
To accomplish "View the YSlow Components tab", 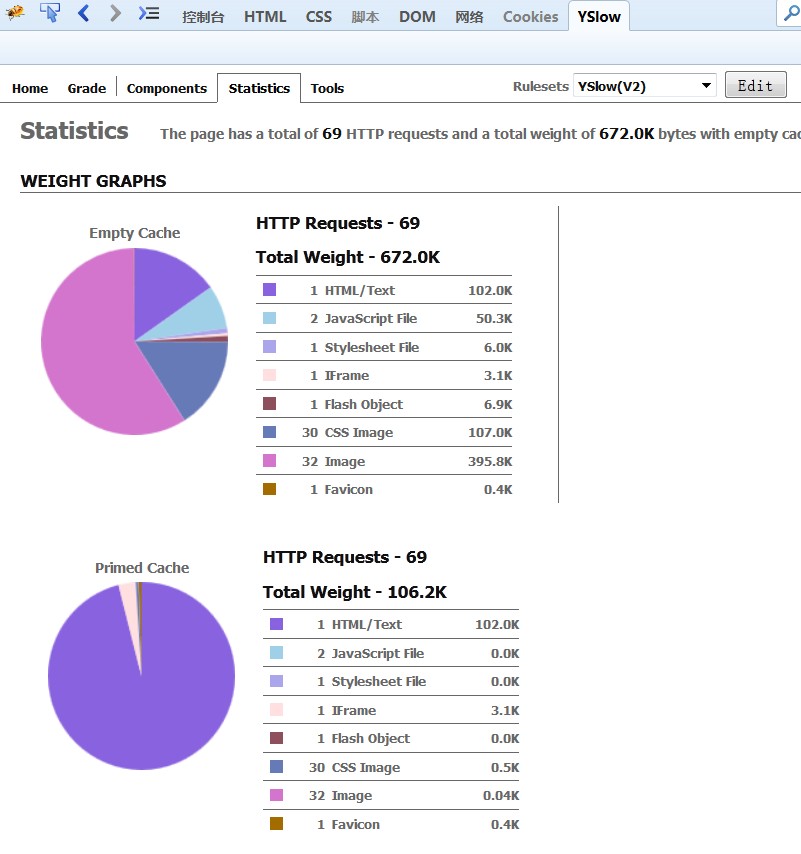I will pos(167,89).
